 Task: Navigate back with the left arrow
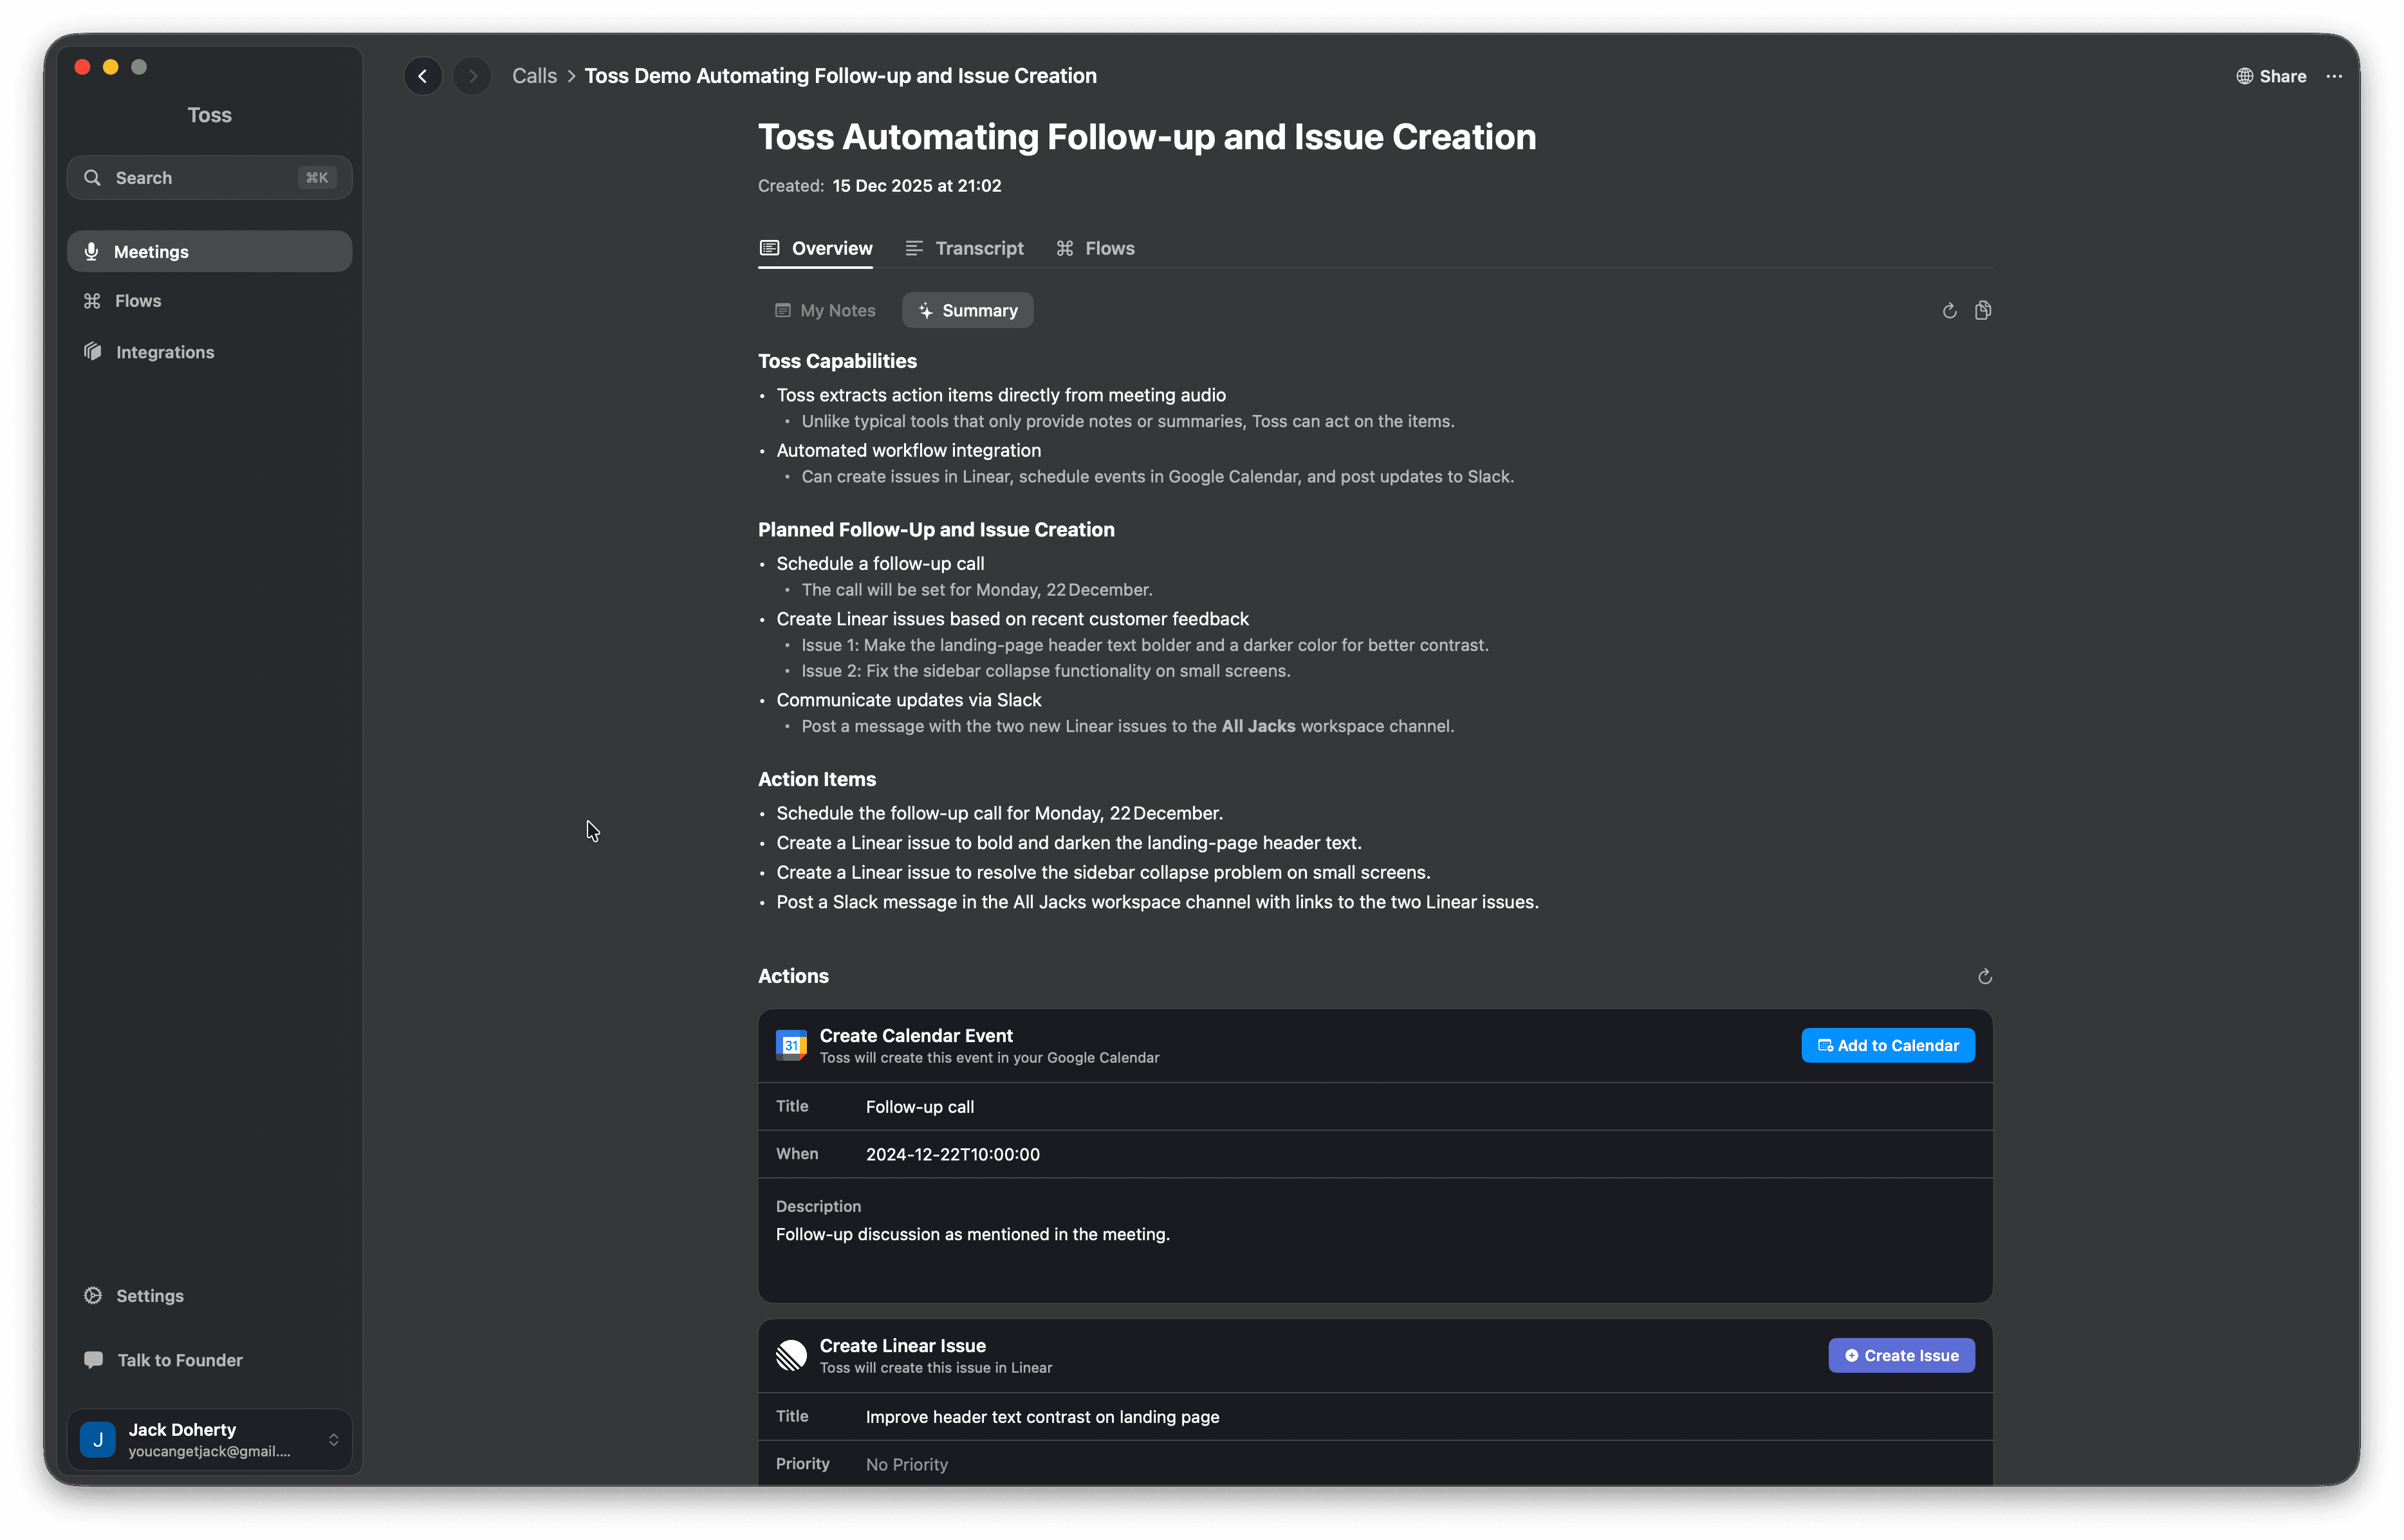coord(422,75)
